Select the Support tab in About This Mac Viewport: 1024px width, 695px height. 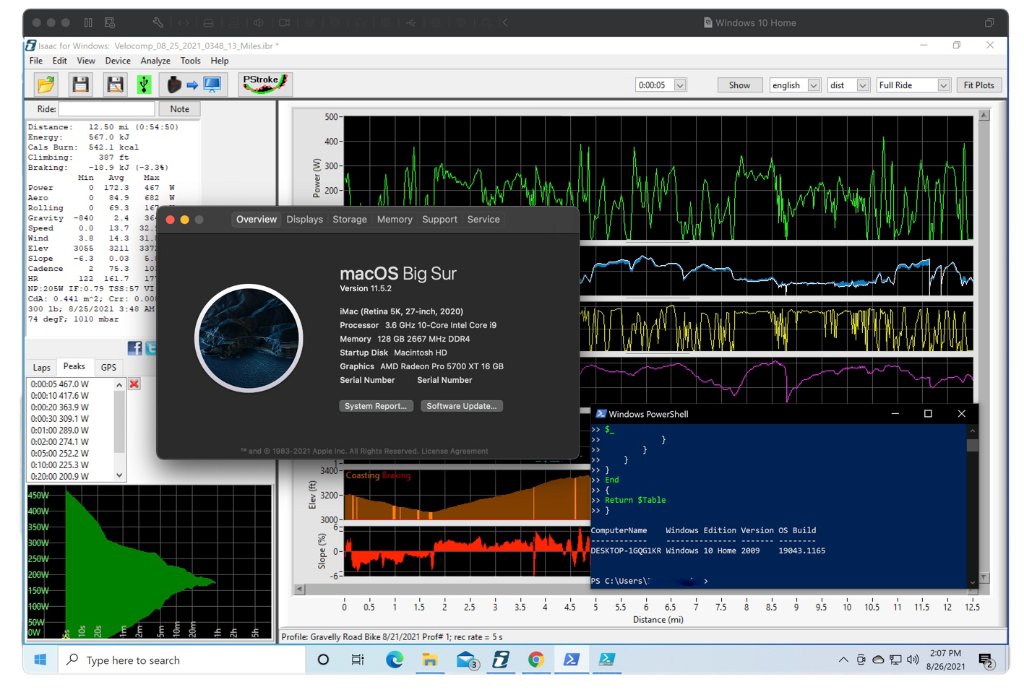click(x=440, y=219)
